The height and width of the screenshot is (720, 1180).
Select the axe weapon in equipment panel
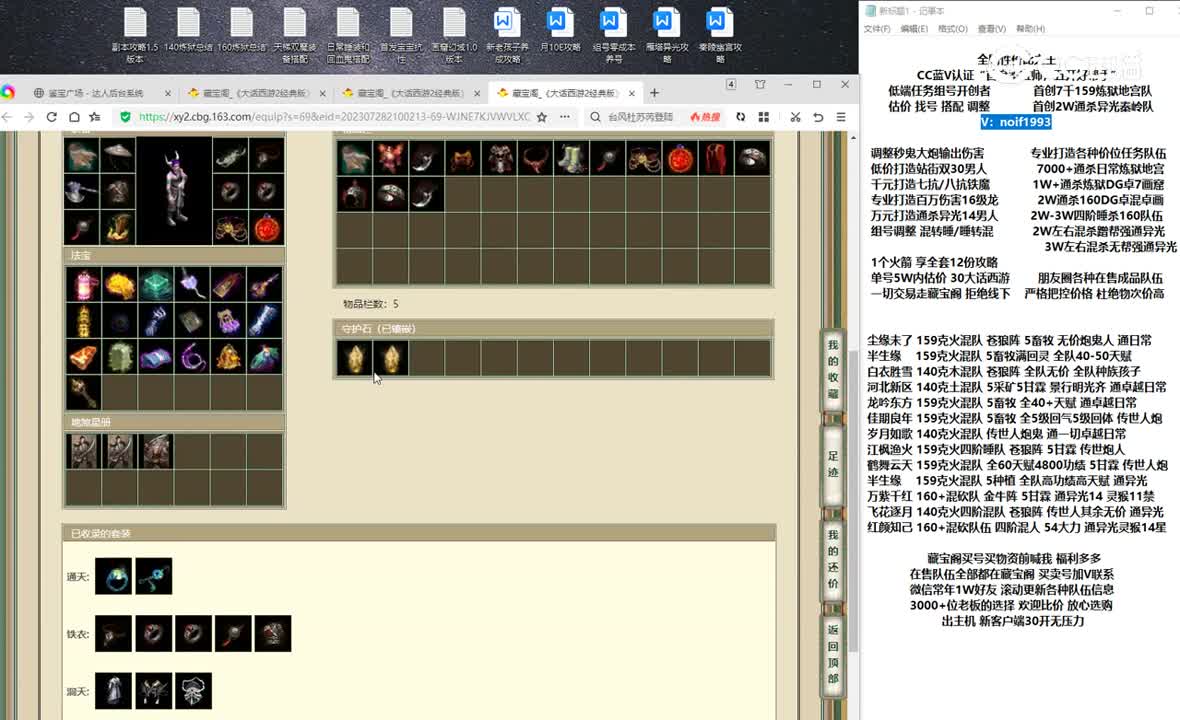pos(81,192)
